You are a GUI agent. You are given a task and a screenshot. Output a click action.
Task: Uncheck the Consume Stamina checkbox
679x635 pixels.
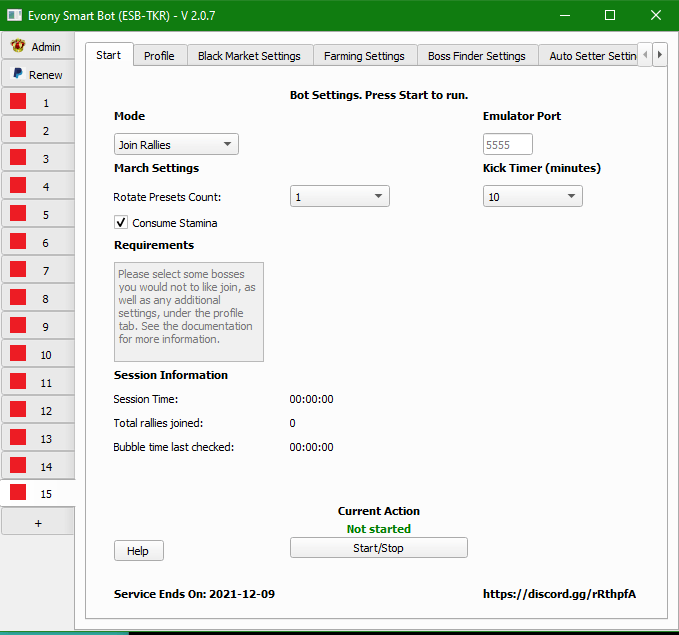pos(121,223)
